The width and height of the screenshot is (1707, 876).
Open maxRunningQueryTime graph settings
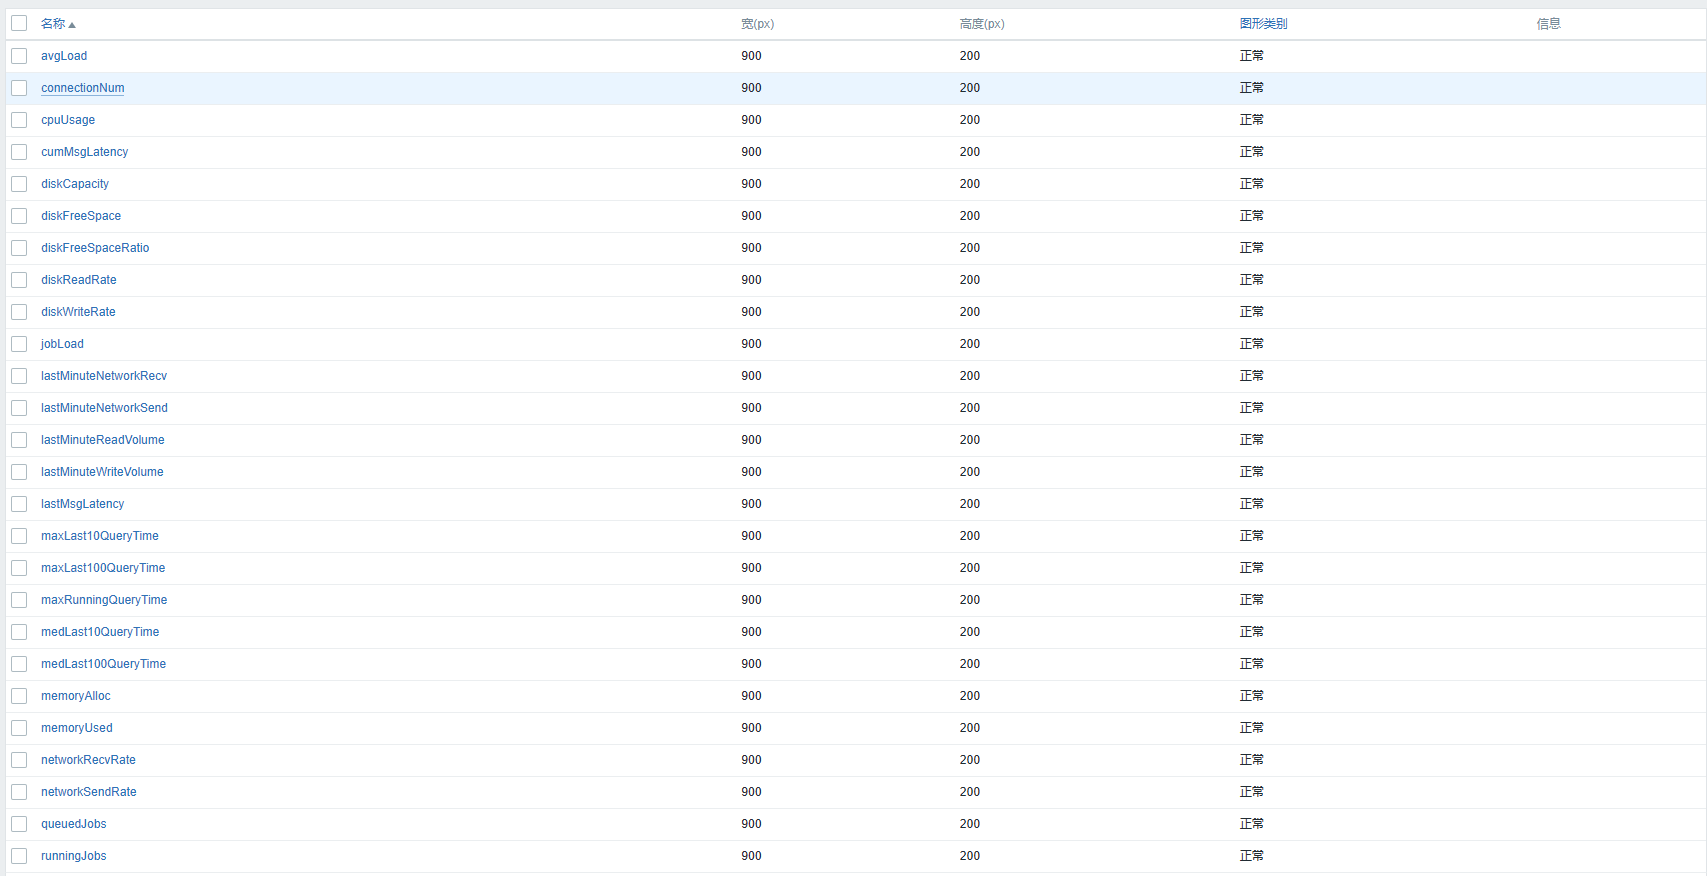[x=104, y=600]
